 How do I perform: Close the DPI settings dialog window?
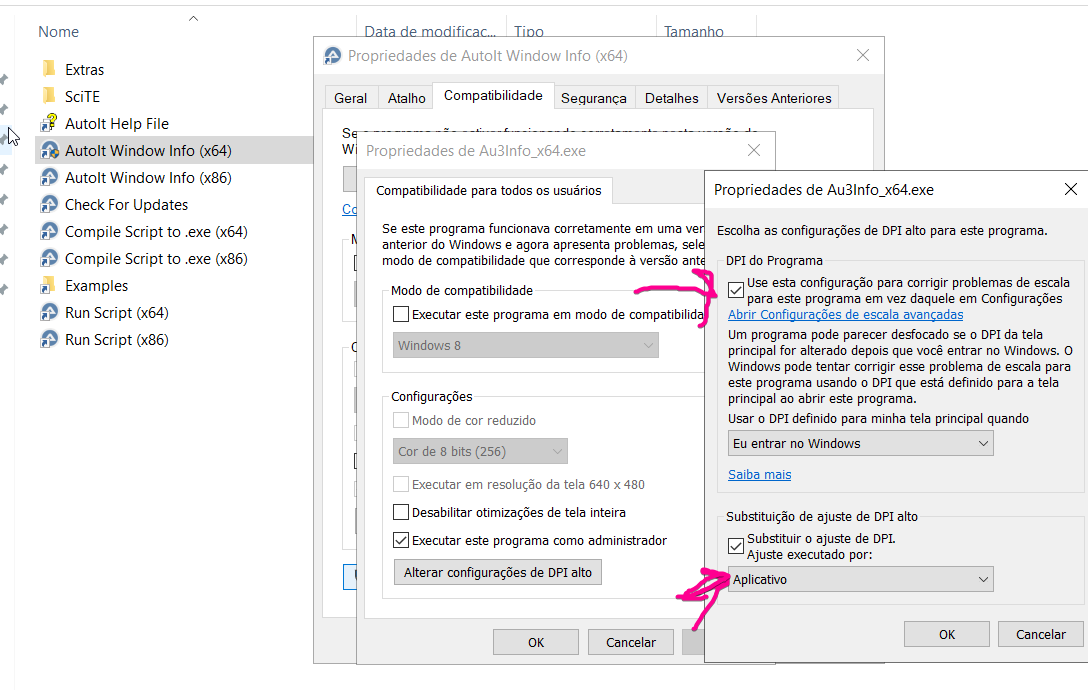point(1071,190)
